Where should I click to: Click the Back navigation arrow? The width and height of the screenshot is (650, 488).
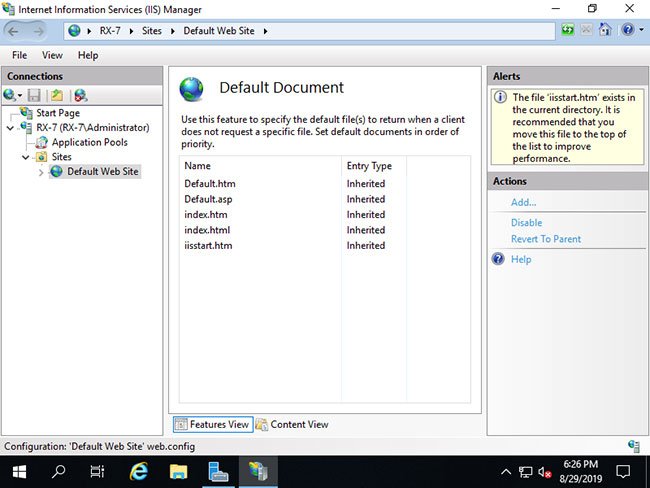[13, 31]
